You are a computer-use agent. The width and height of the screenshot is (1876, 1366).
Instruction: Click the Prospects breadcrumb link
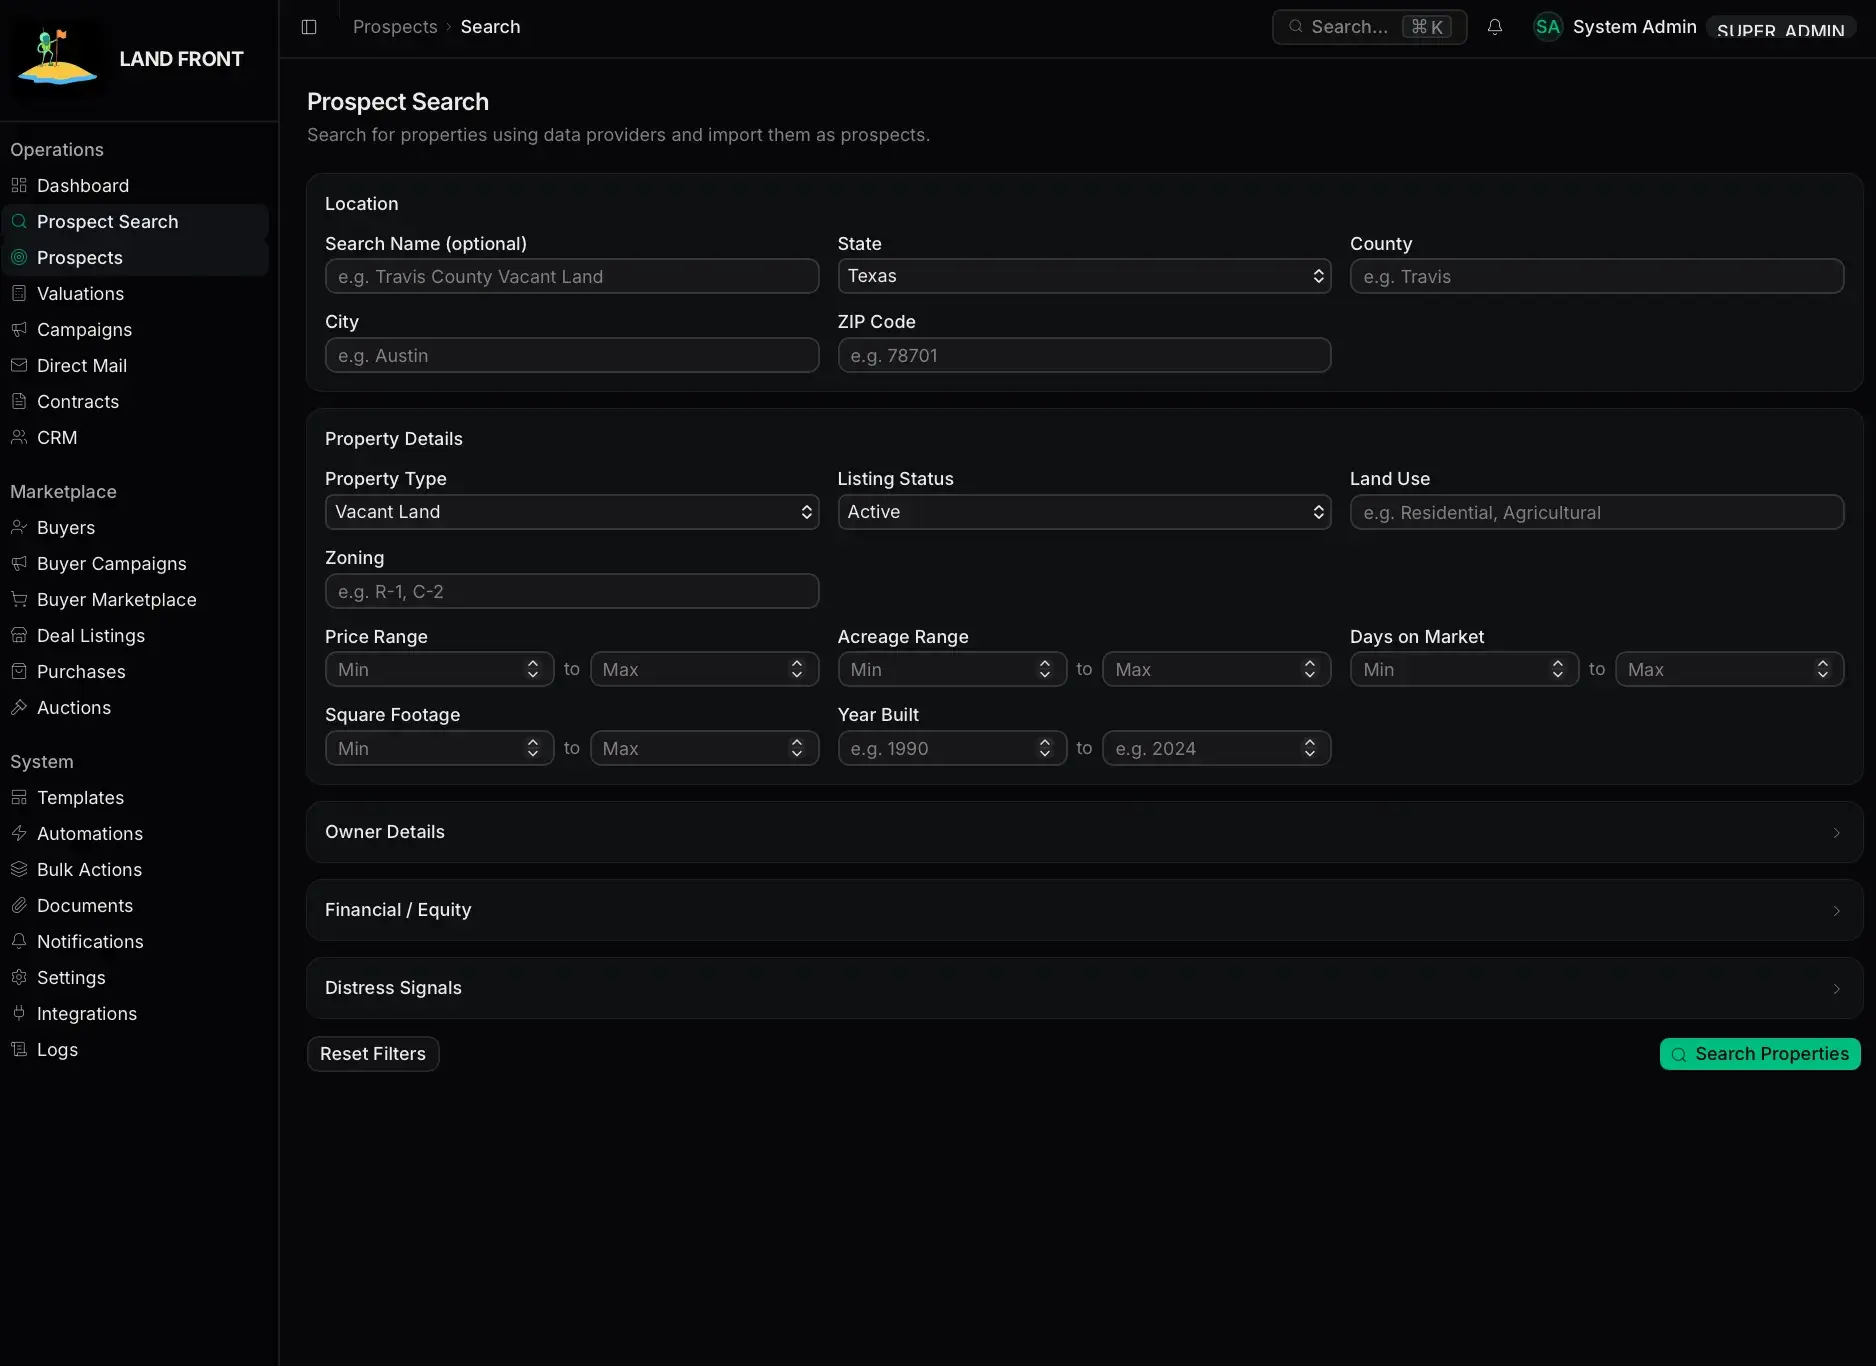[x=395, y=27]
